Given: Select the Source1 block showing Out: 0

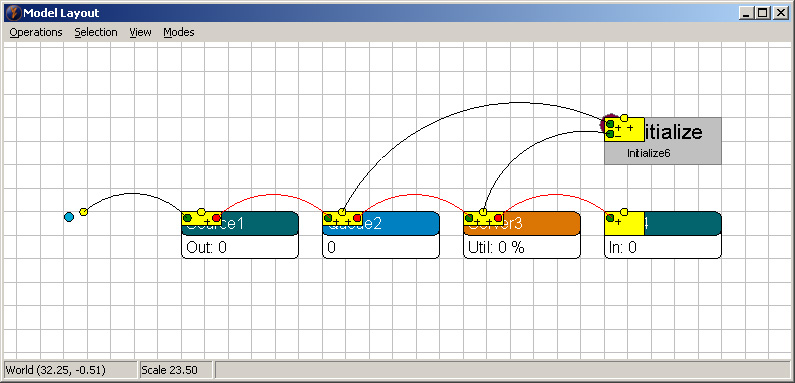Looking at the screenshot, I should (x=240, y=235).
